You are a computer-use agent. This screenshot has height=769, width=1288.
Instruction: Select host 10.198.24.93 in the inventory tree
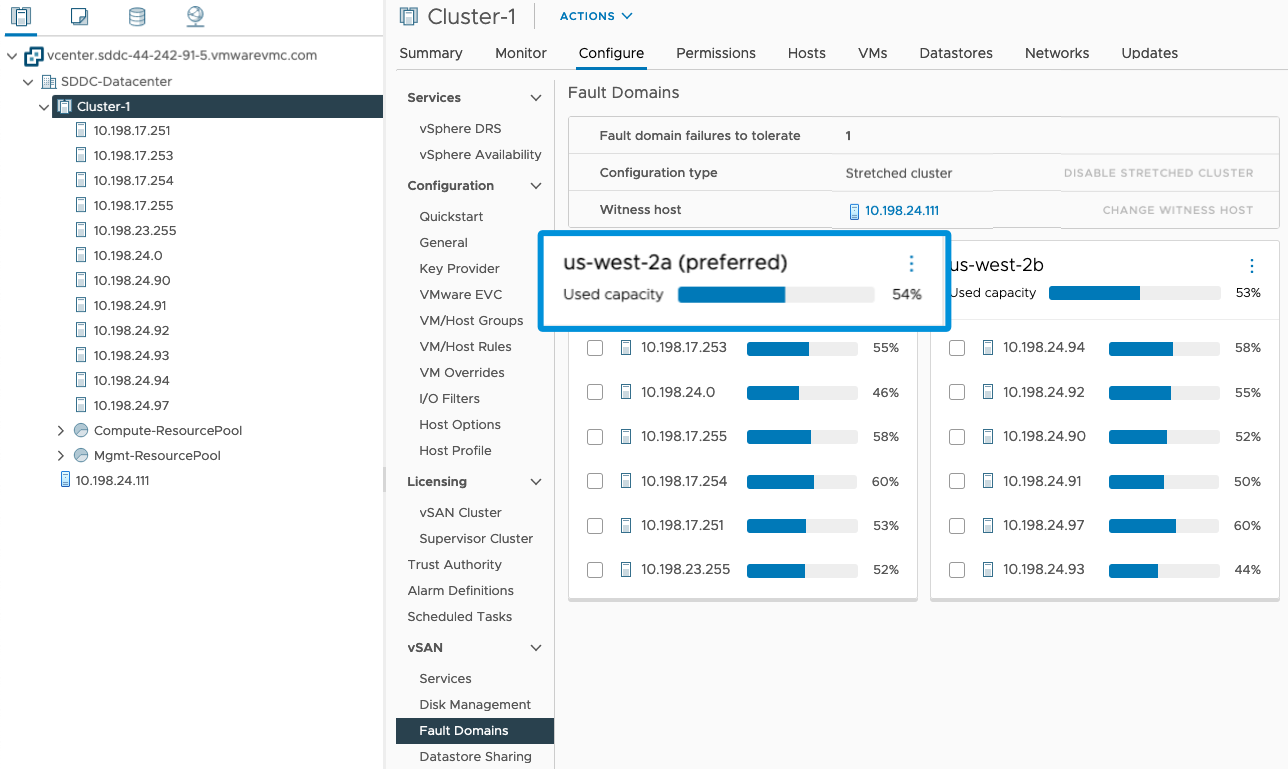132,355
